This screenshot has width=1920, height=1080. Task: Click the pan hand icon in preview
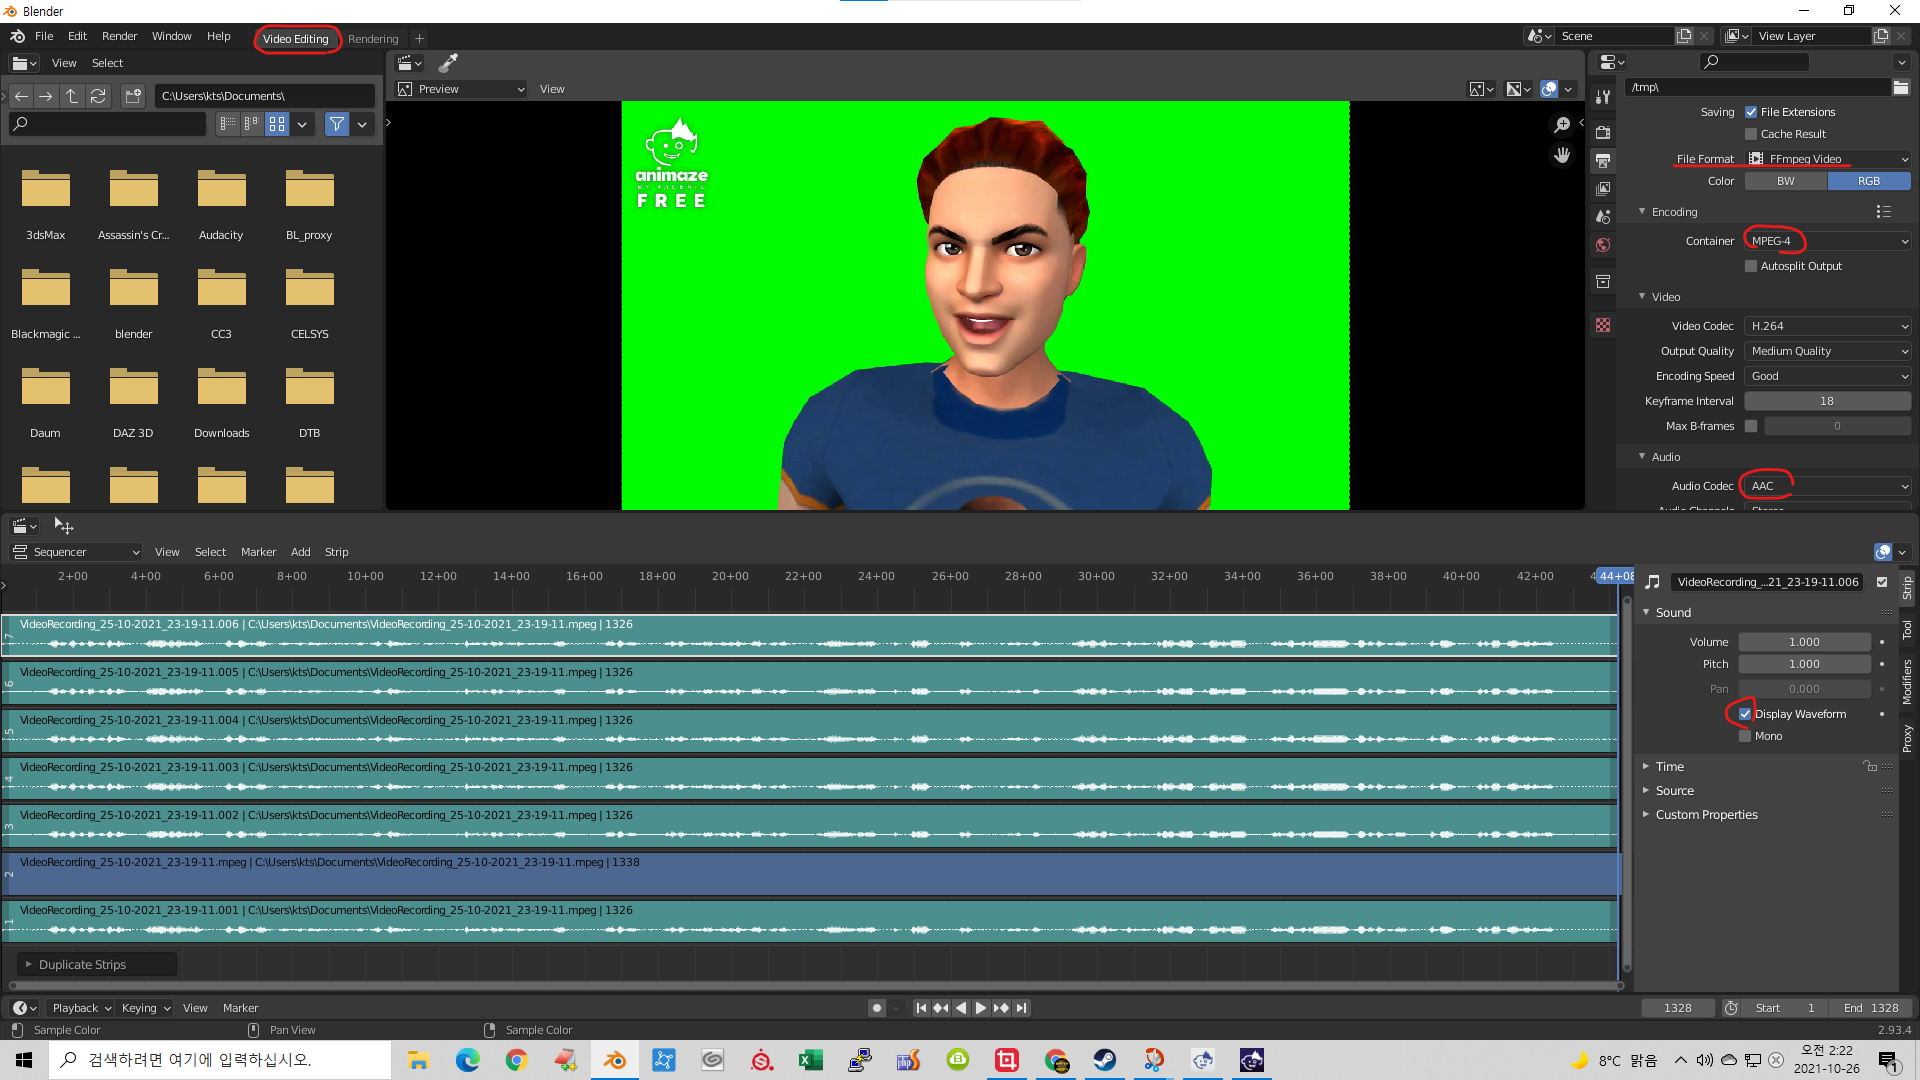(1562, 155)
